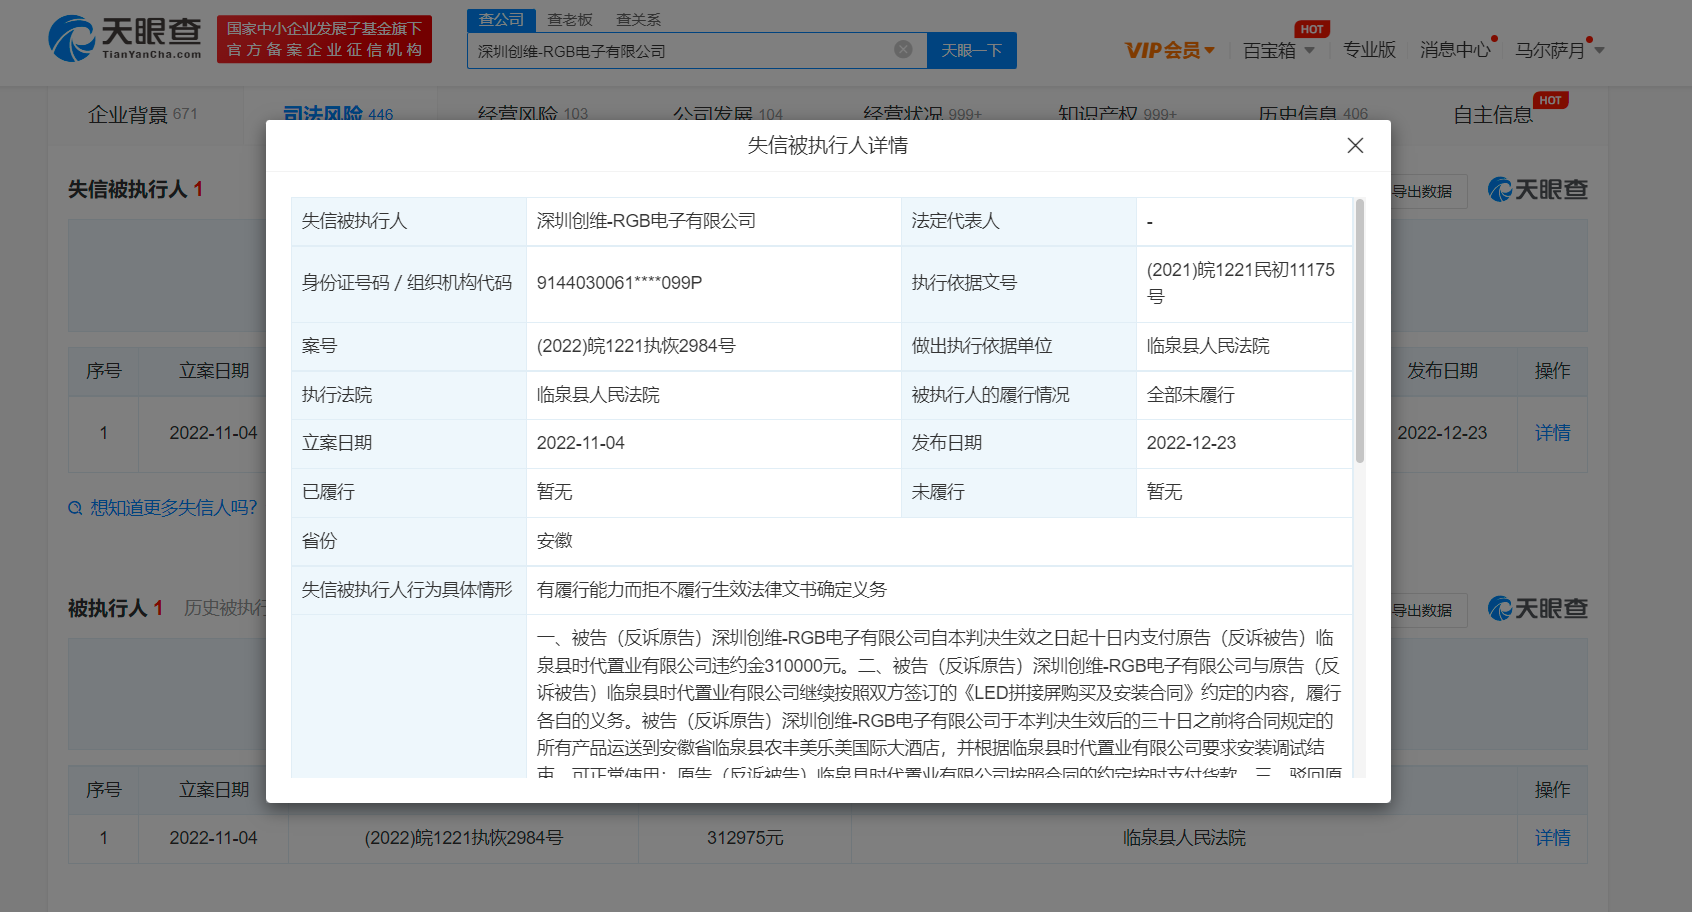The width and height of the screenshot is (1692, 912).
Task: Switch to 查关系 search tab
Action: [638, 20]
